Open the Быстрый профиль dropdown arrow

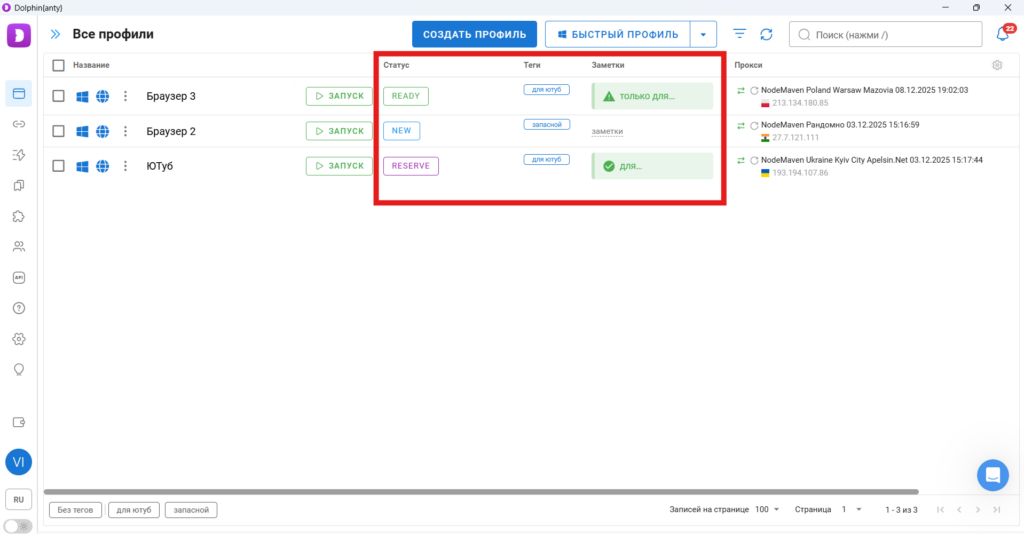click(703, 34)
